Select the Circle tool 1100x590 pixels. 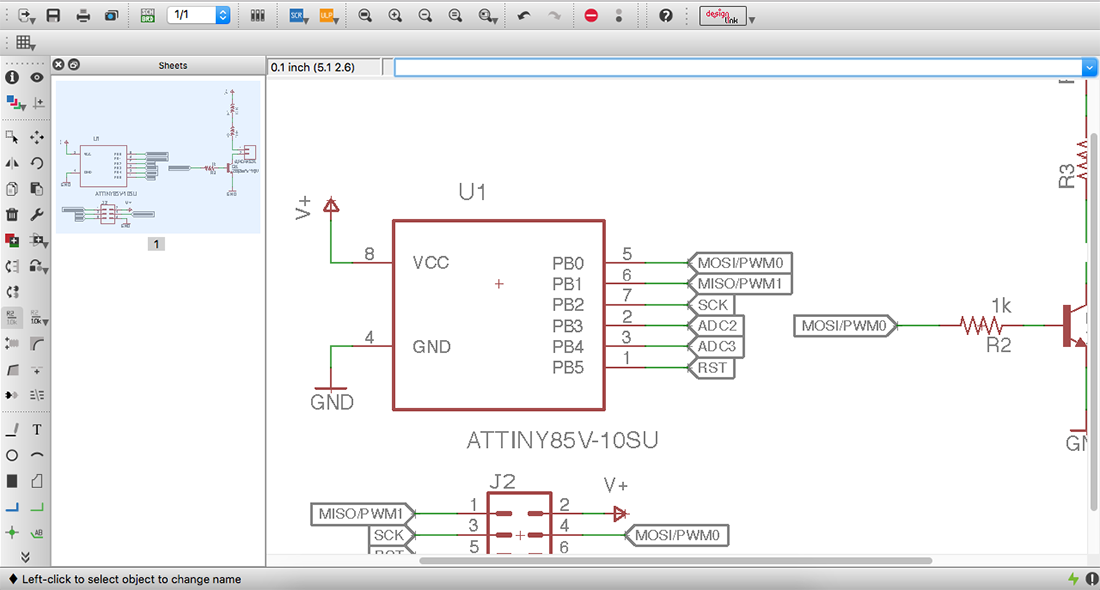click(12, 455)
